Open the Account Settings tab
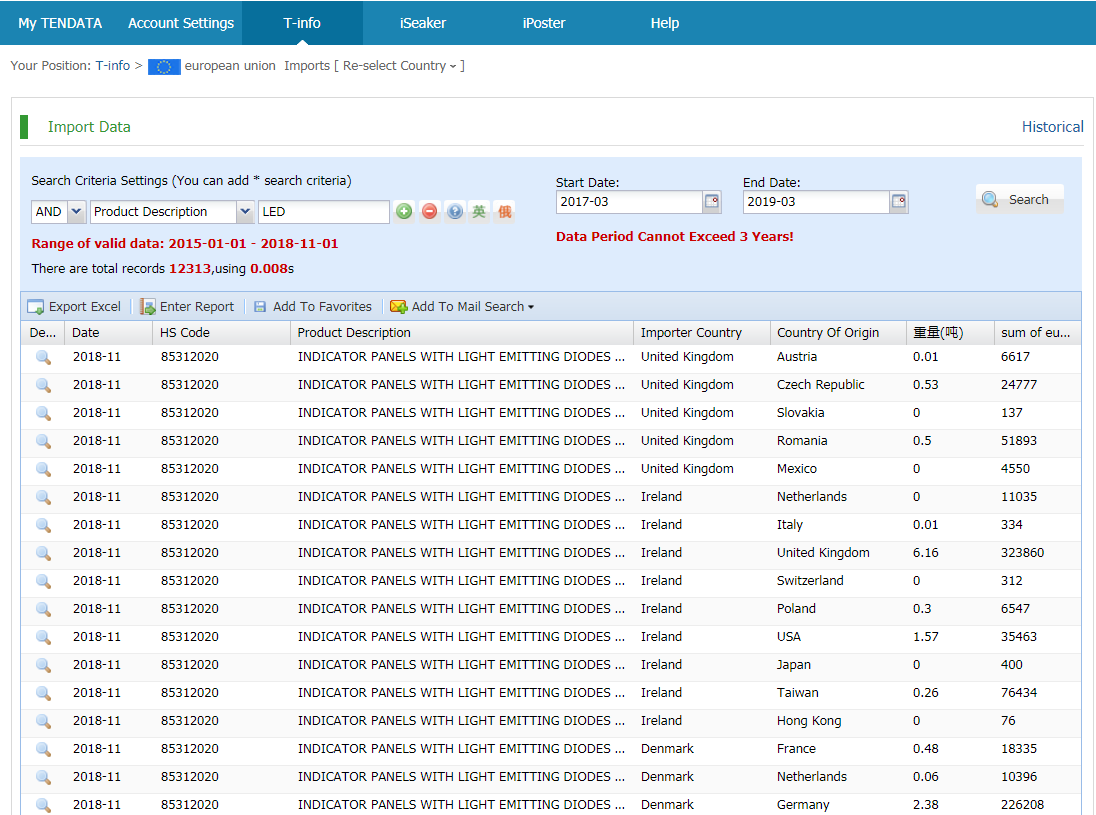 (181, 23)
